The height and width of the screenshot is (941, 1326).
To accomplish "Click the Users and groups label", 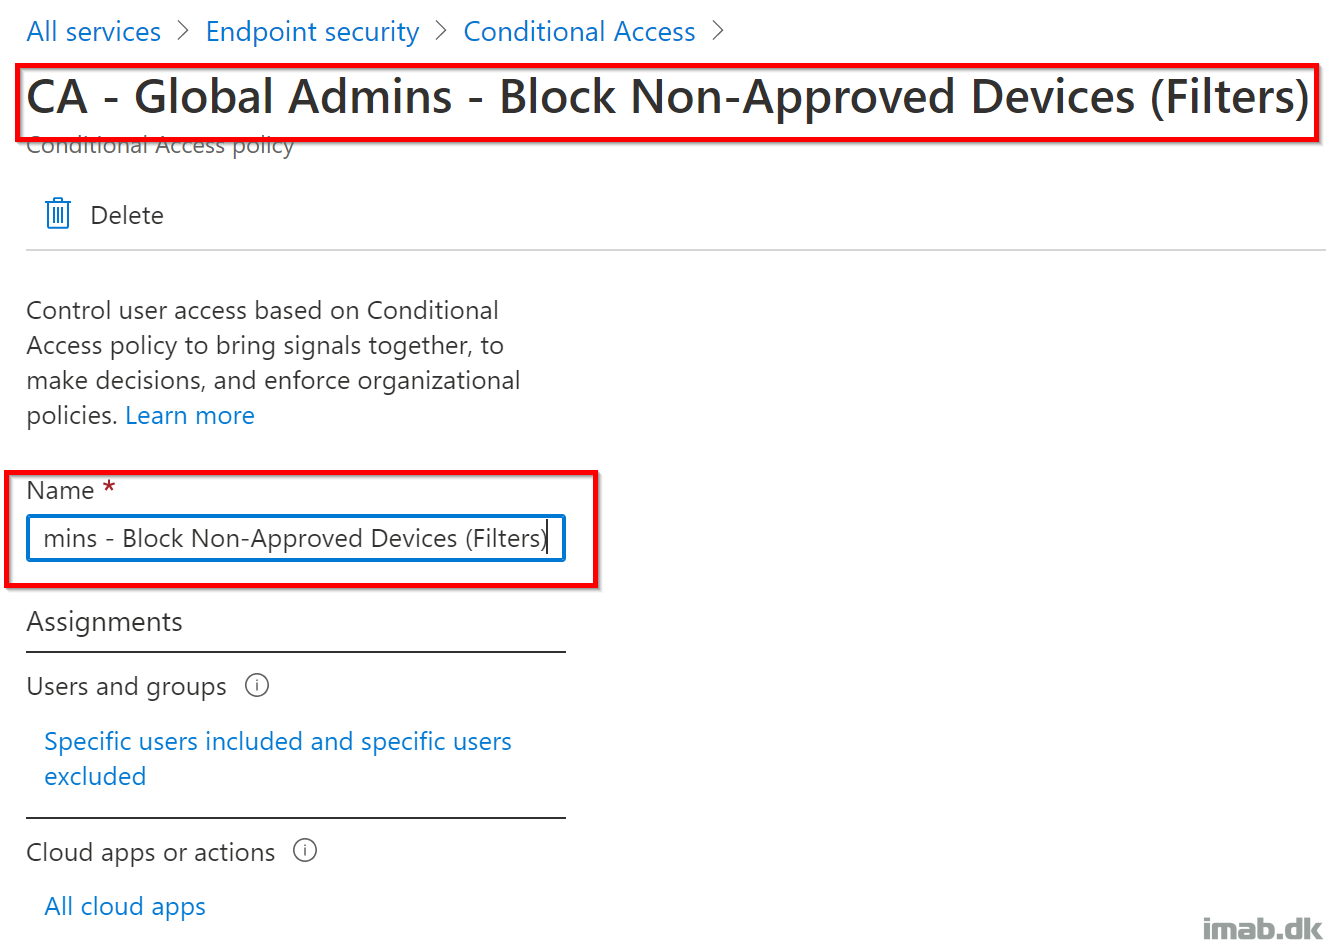I will (126, 687).
